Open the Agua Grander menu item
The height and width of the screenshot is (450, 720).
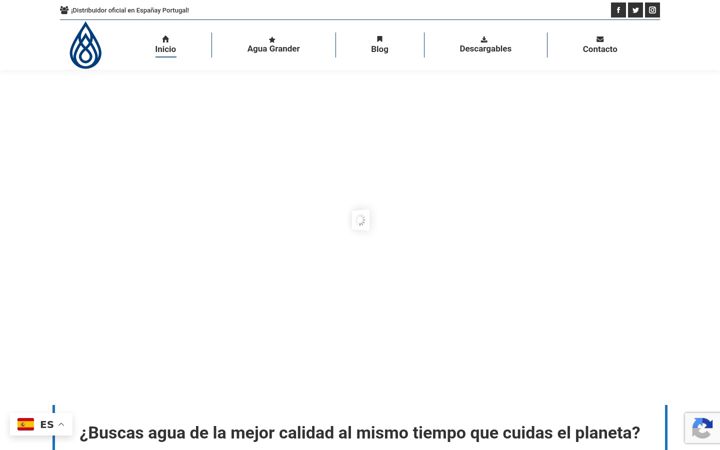pos(273,49)
